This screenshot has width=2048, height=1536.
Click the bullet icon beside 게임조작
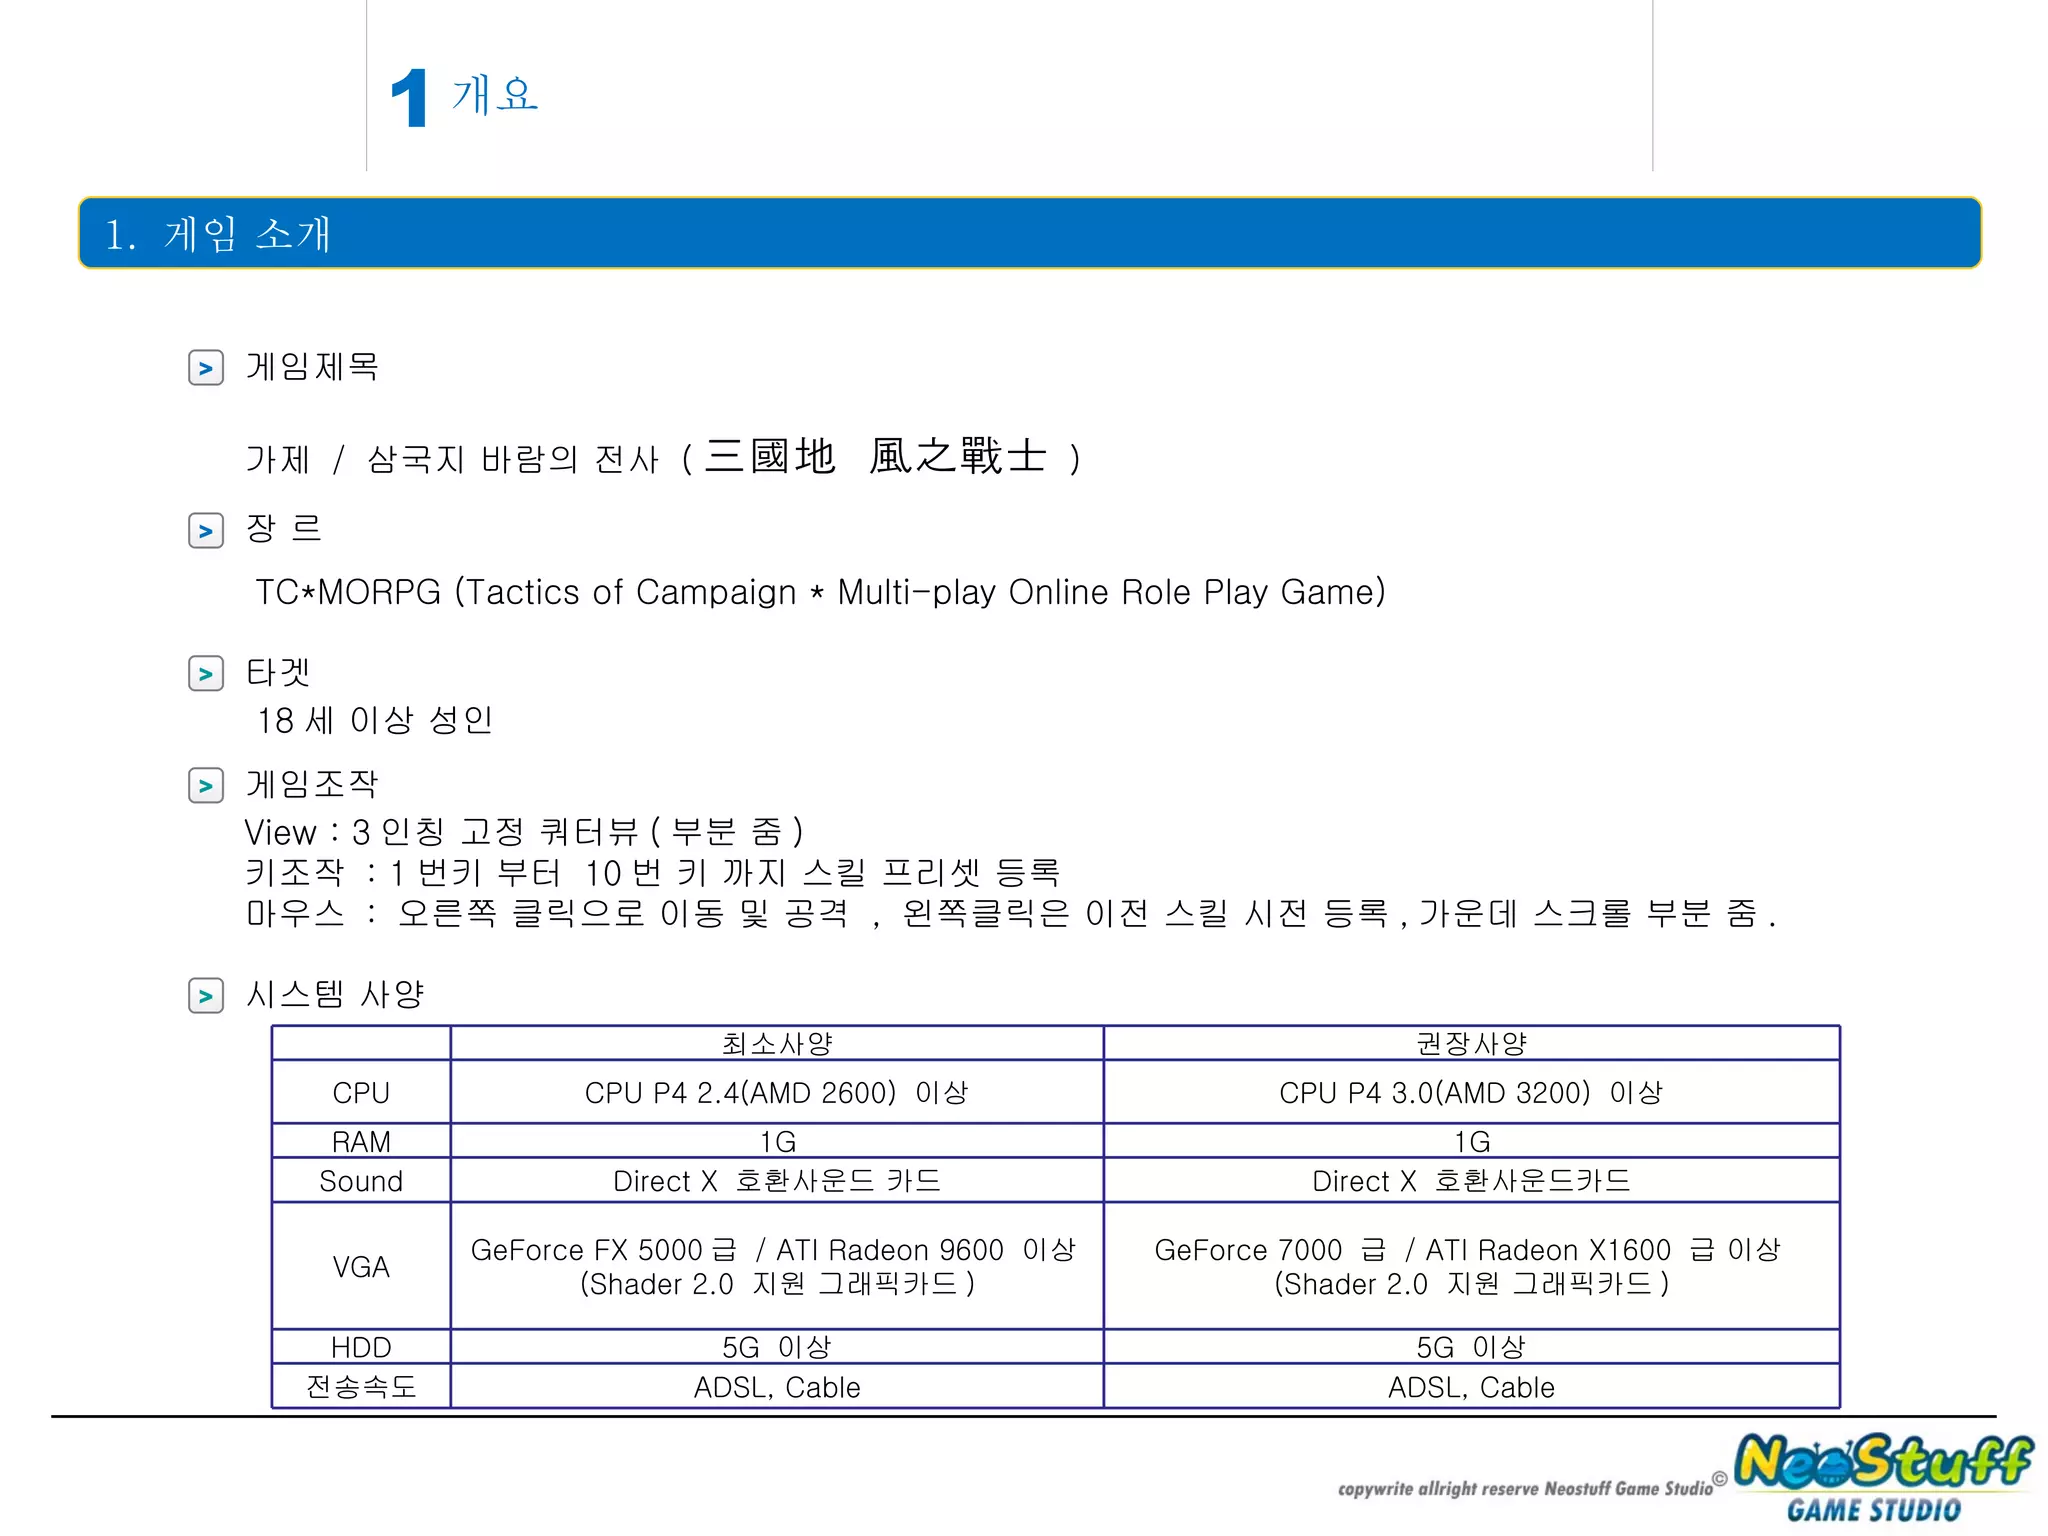click(x=206, y=785)
